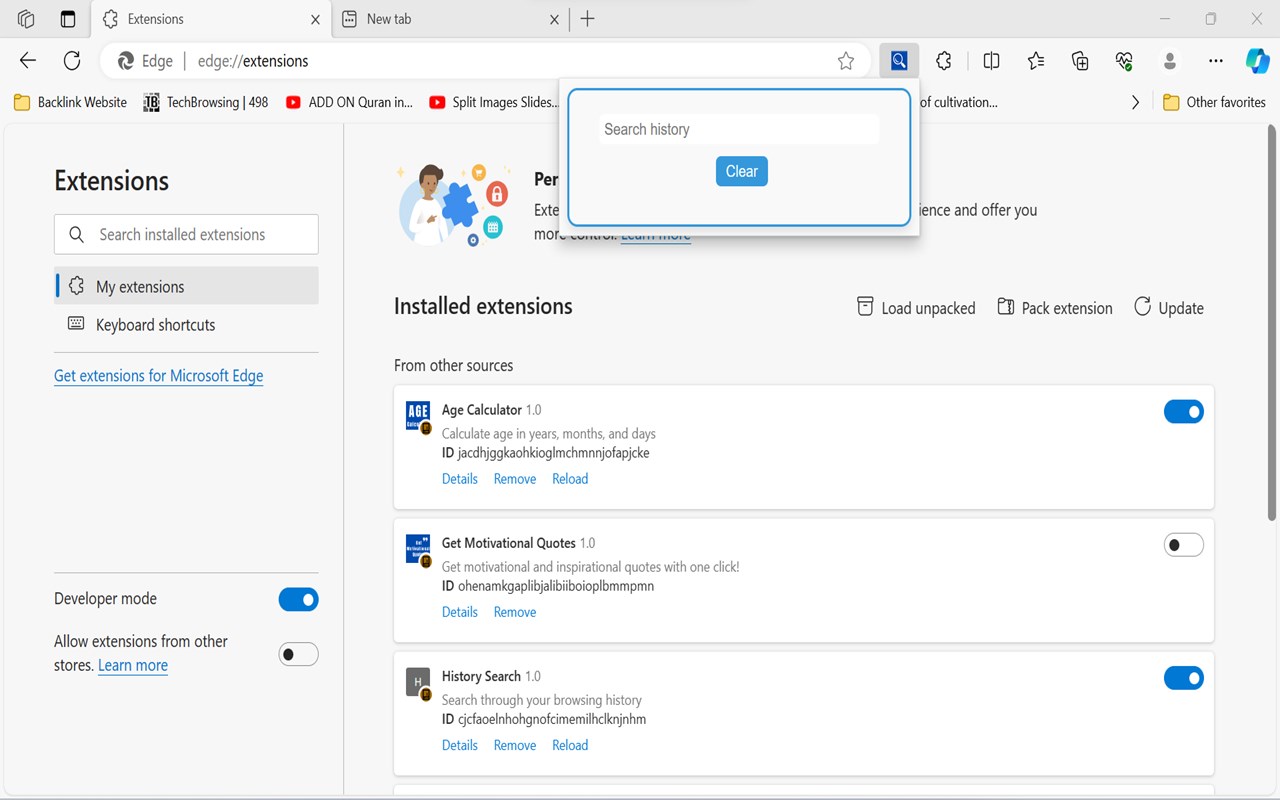Open the workspaces icon
Image resolution: width=1280 pixels, height=800 pixels.
point(27,19)
